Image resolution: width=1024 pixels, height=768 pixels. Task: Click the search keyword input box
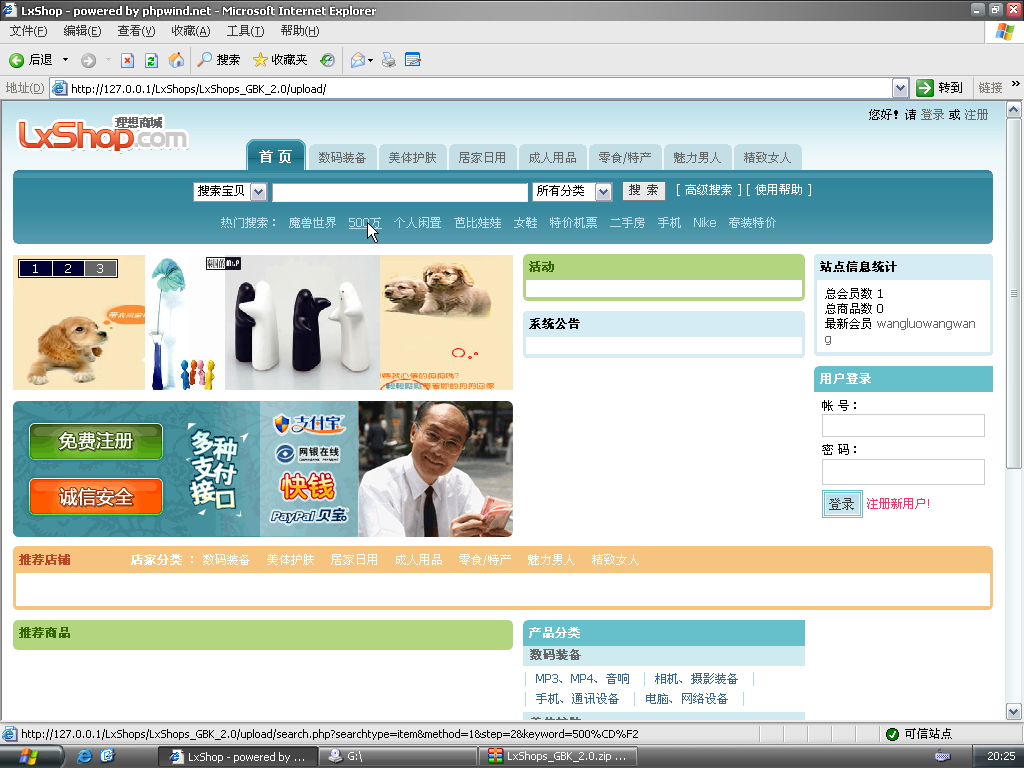(x=400, y=192)
